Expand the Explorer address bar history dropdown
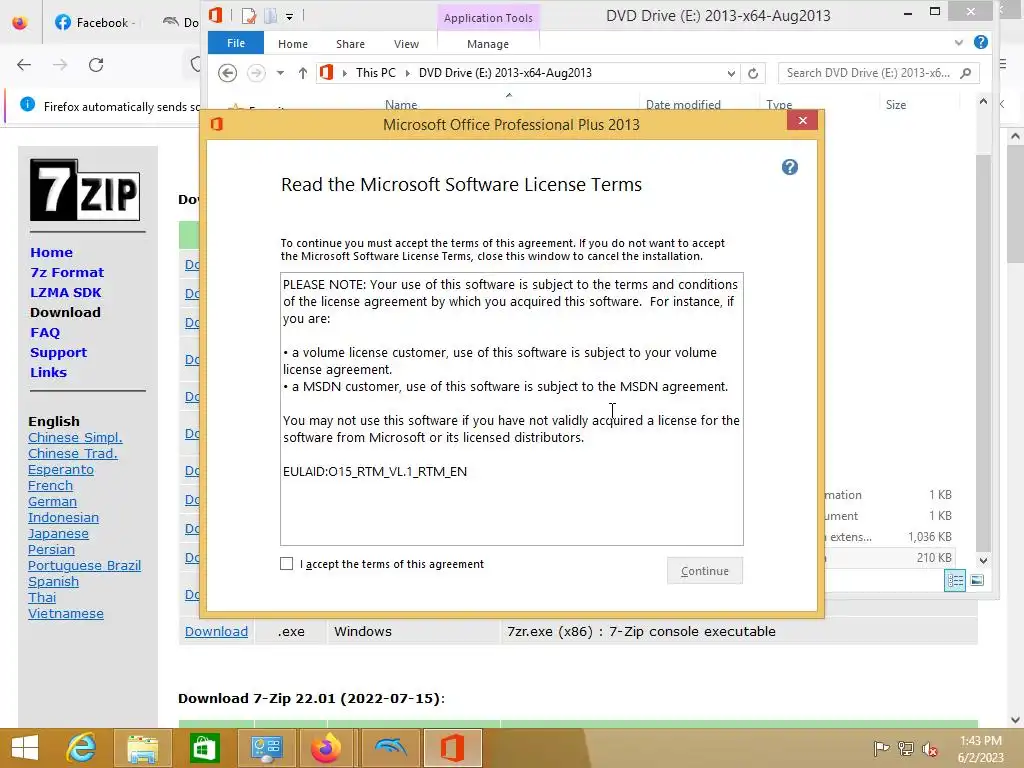The height and width of the screenshot is (768, 1024). point(731,73)
